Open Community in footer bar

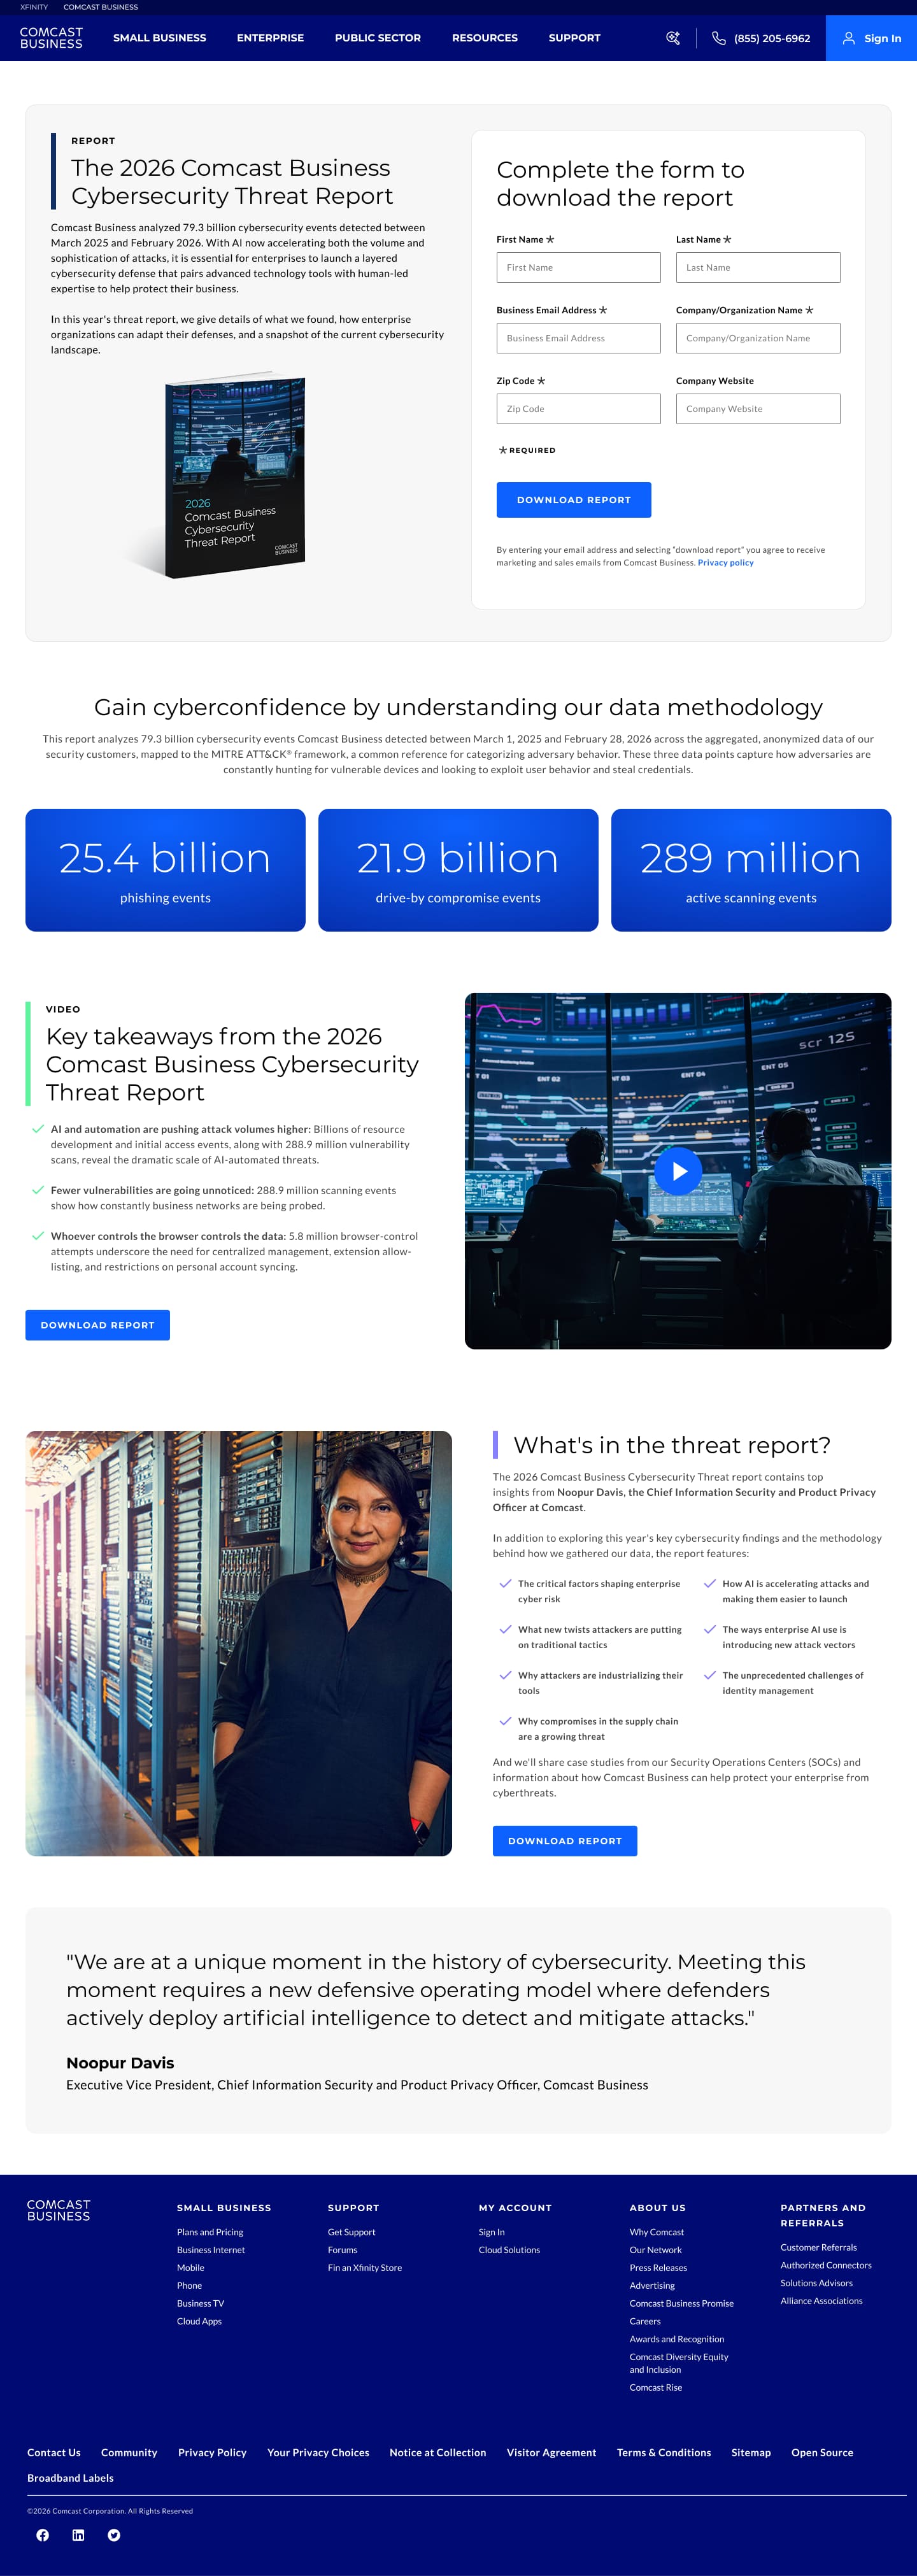pyautogui.click(x=129, y=2452)
